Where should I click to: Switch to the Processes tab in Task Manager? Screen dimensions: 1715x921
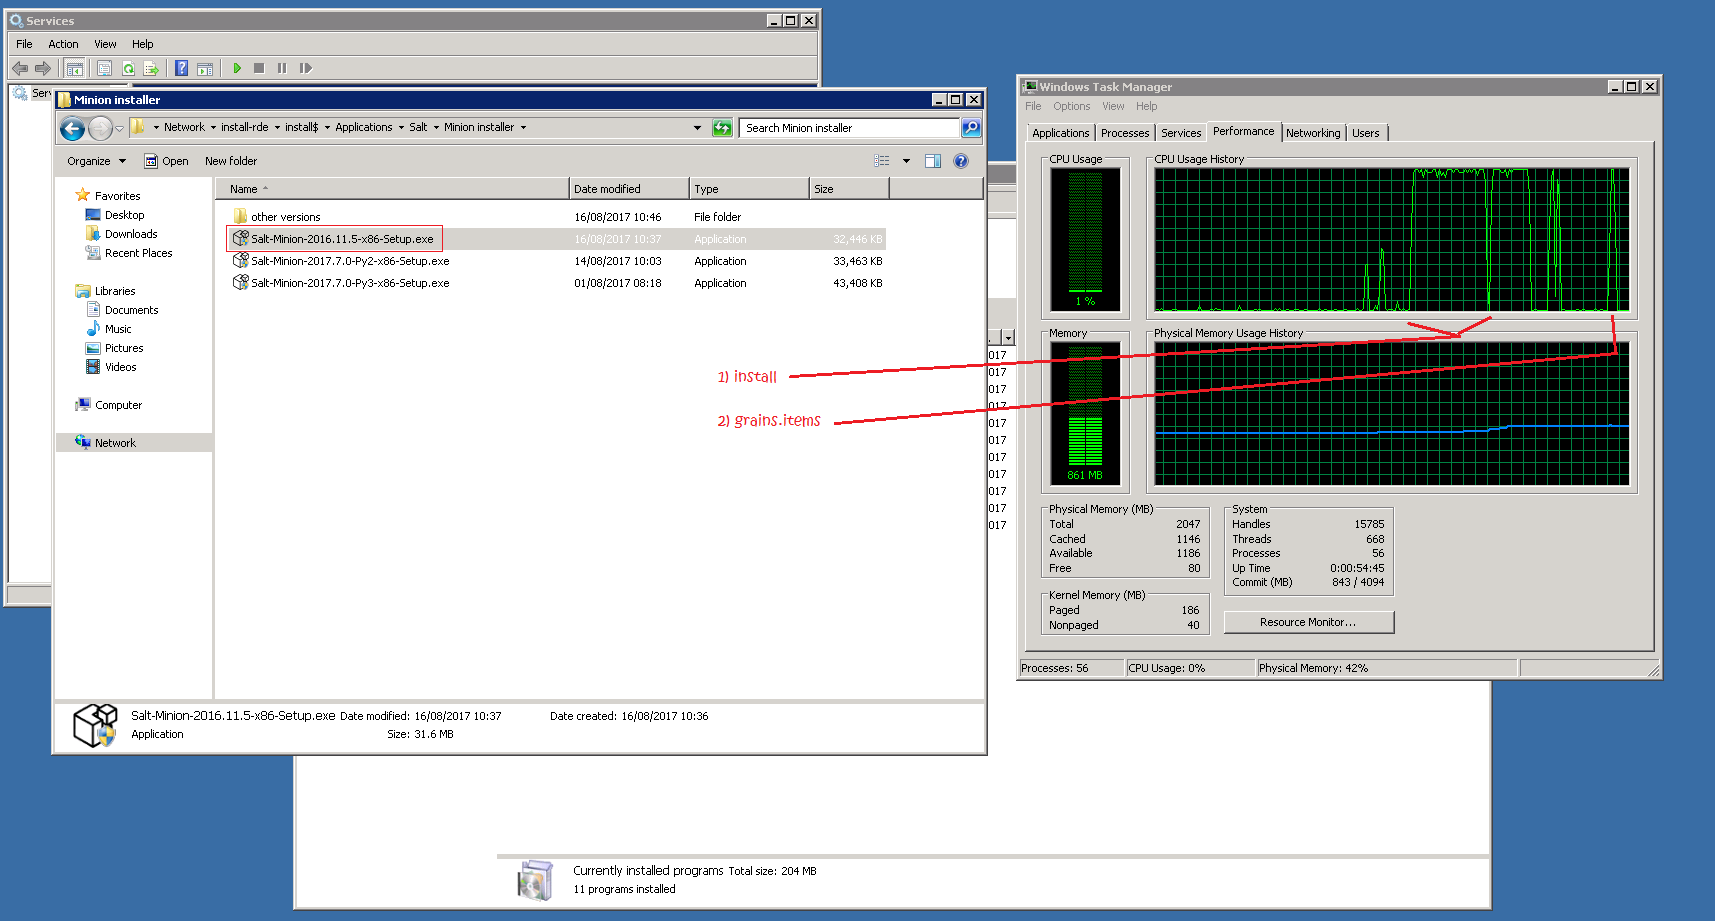tap(1124, 132)
